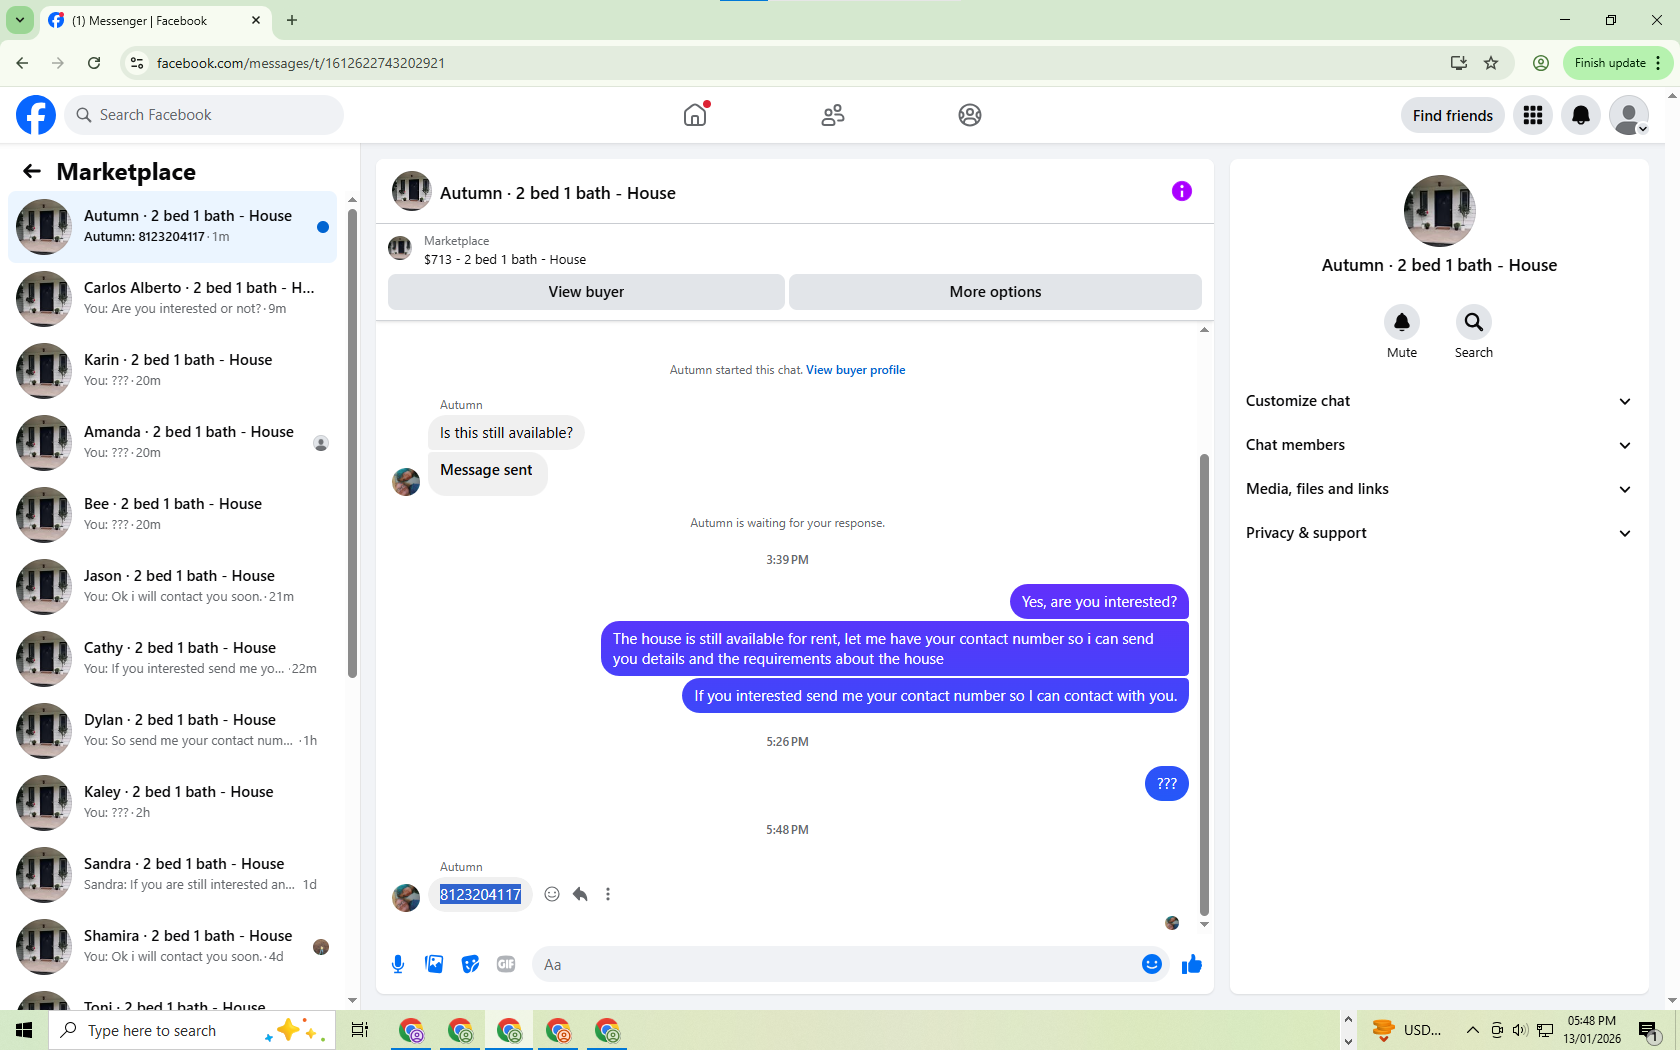Screen dimensions: 1680x1050
Task: Record a voice clip with microphone
Action: tap(398, 964)
